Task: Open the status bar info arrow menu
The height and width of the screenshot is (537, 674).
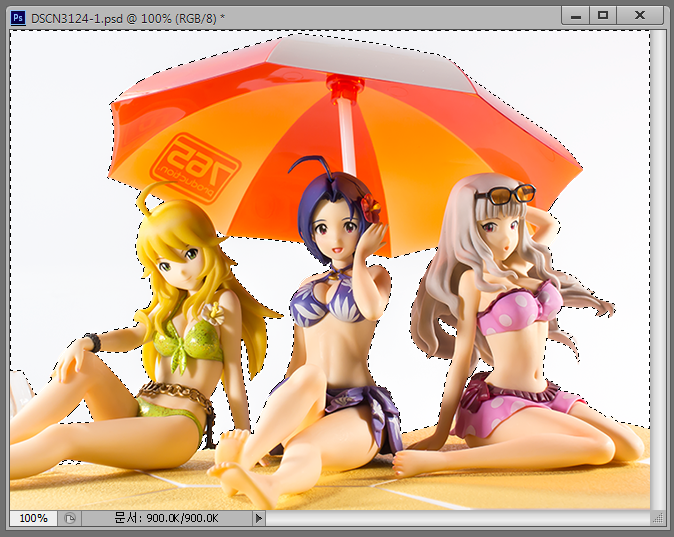Action: point(259,518)
